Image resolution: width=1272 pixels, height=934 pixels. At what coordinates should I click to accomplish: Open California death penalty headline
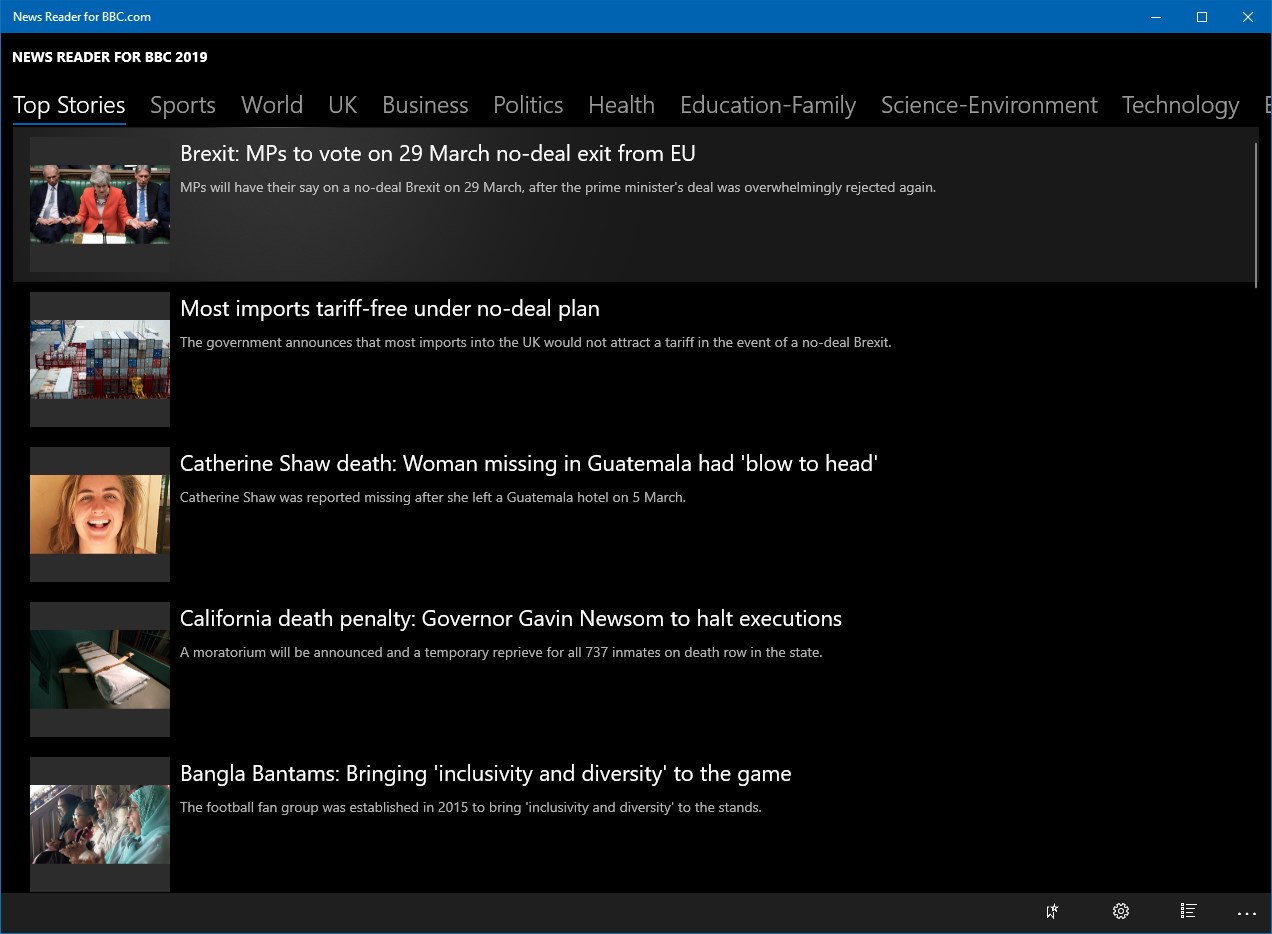511,618
